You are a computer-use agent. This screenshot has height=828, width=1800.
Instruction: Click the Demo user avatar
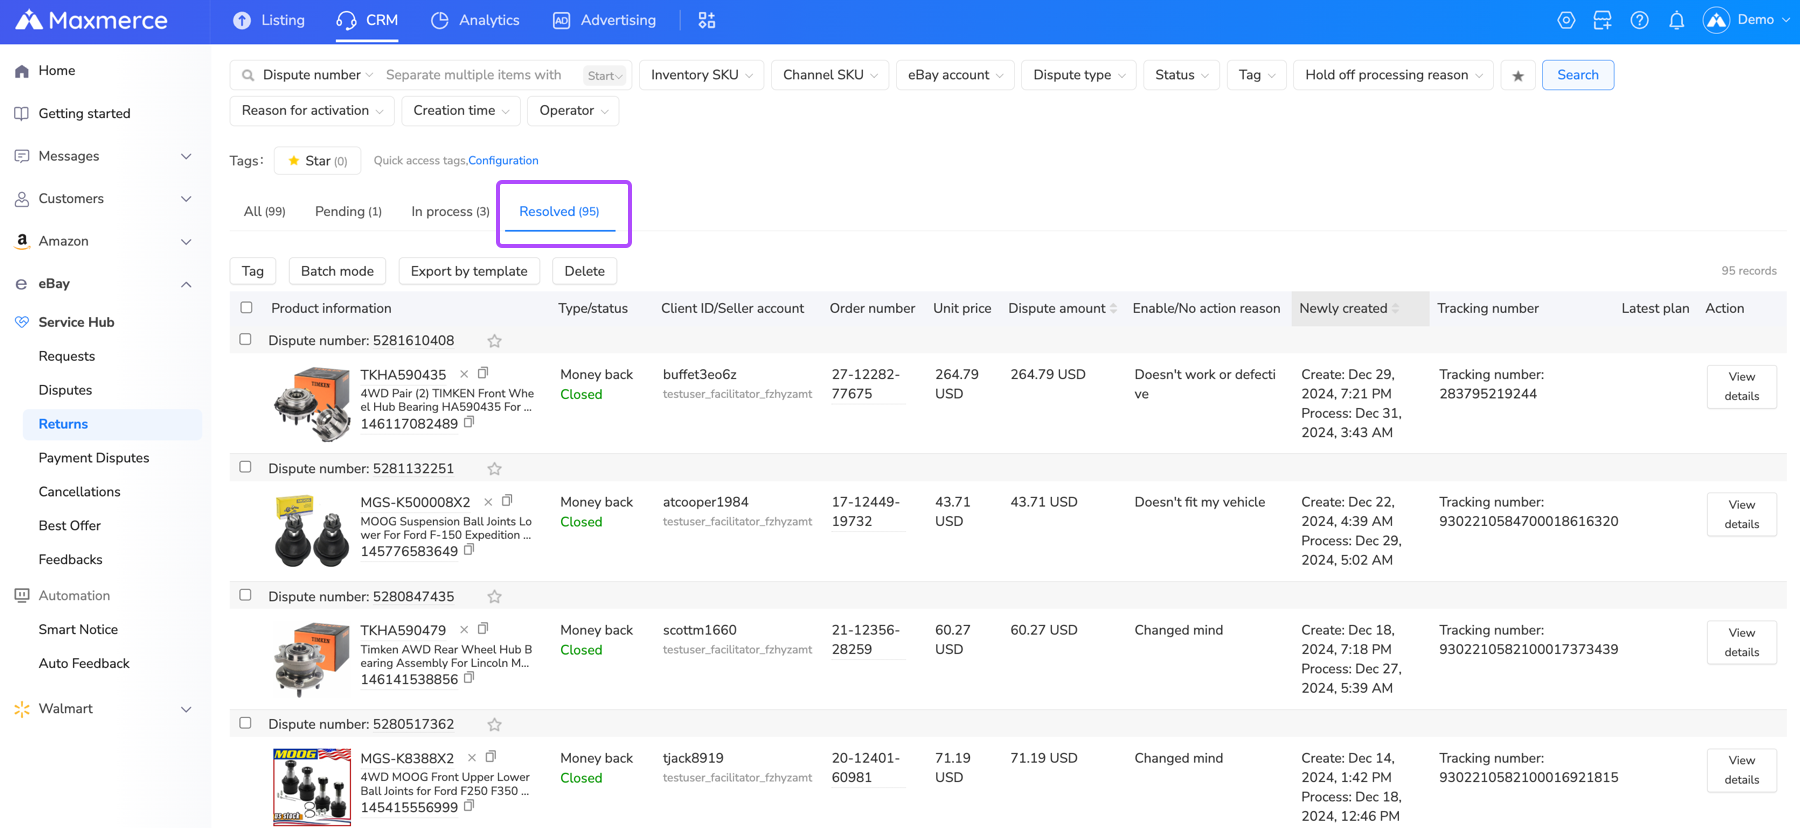click(x=1716, y=20)
